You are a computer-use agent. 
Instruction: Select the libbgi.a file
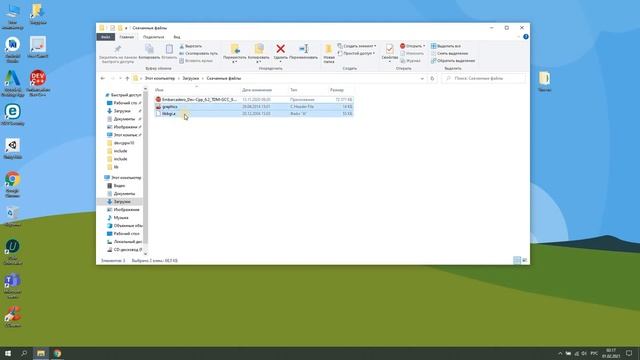tap(253, 114)
